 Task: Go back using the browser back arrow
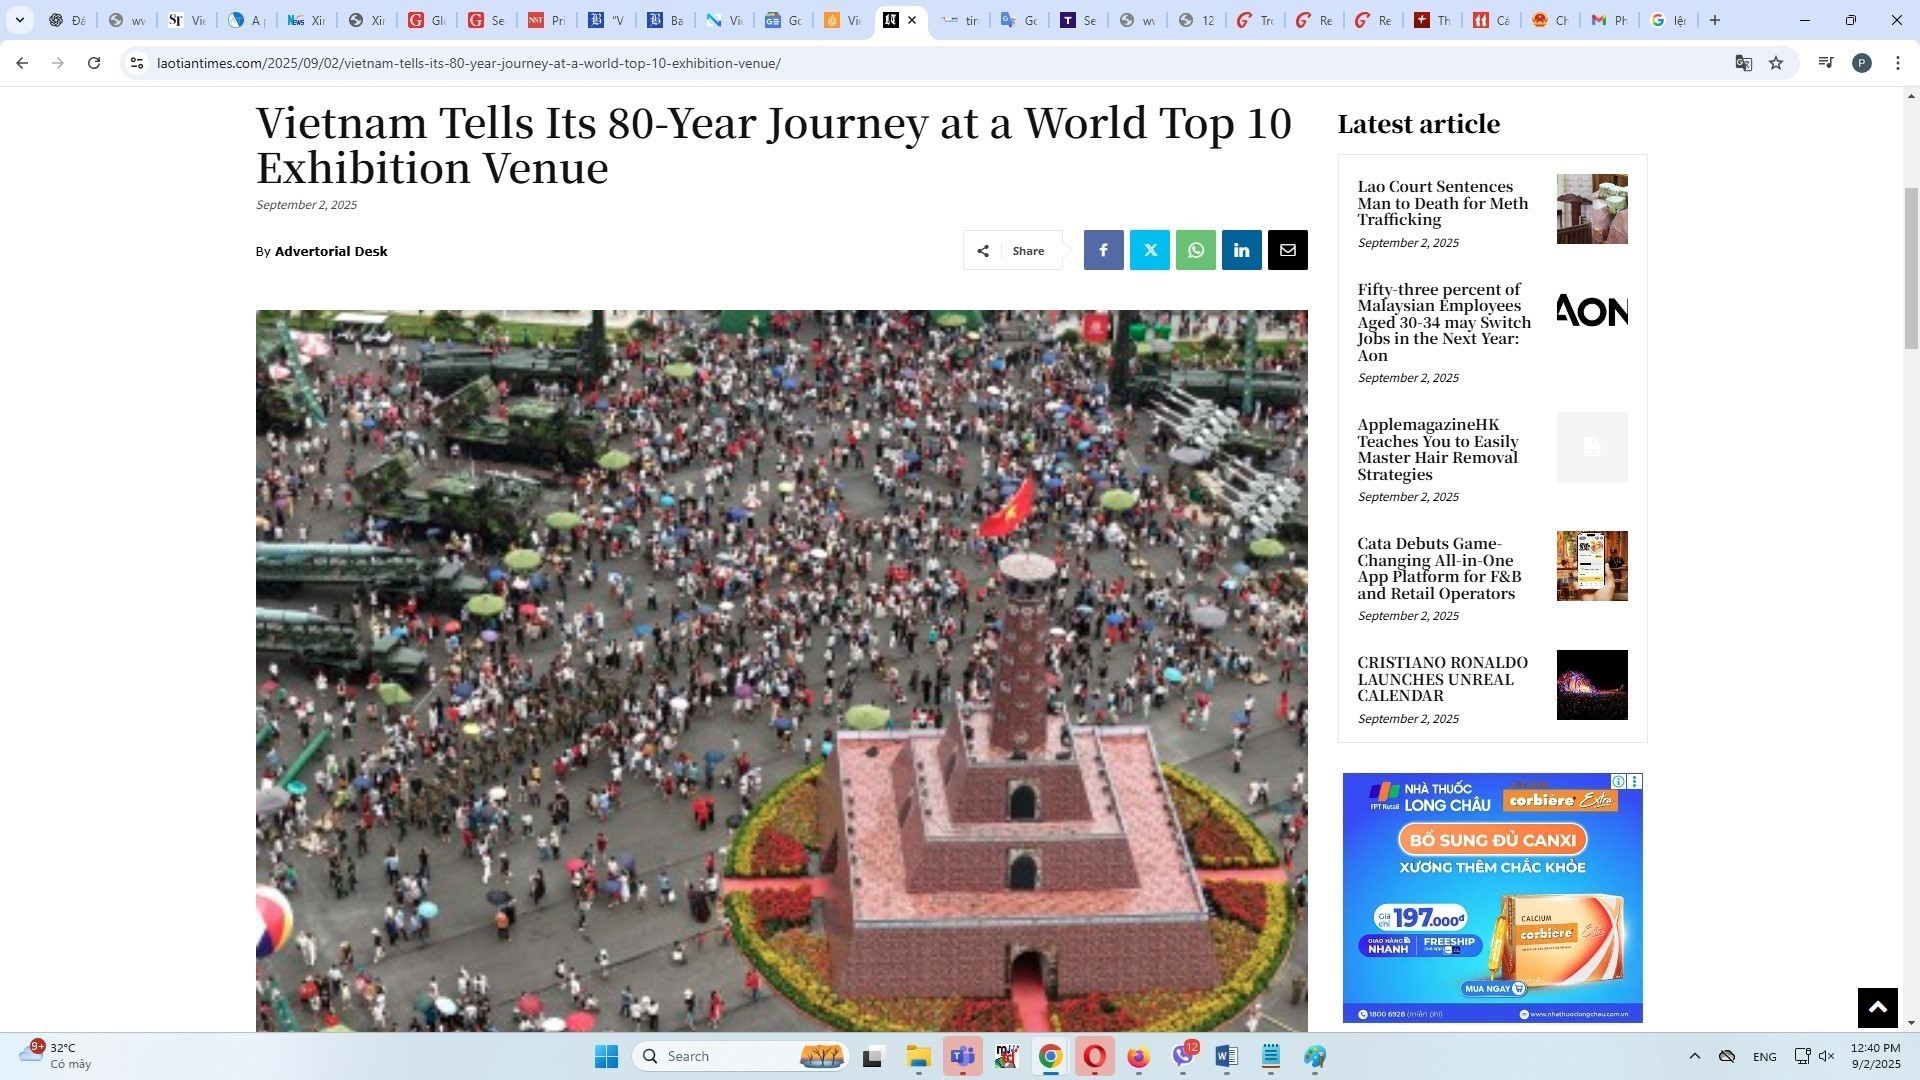point(22,63)
